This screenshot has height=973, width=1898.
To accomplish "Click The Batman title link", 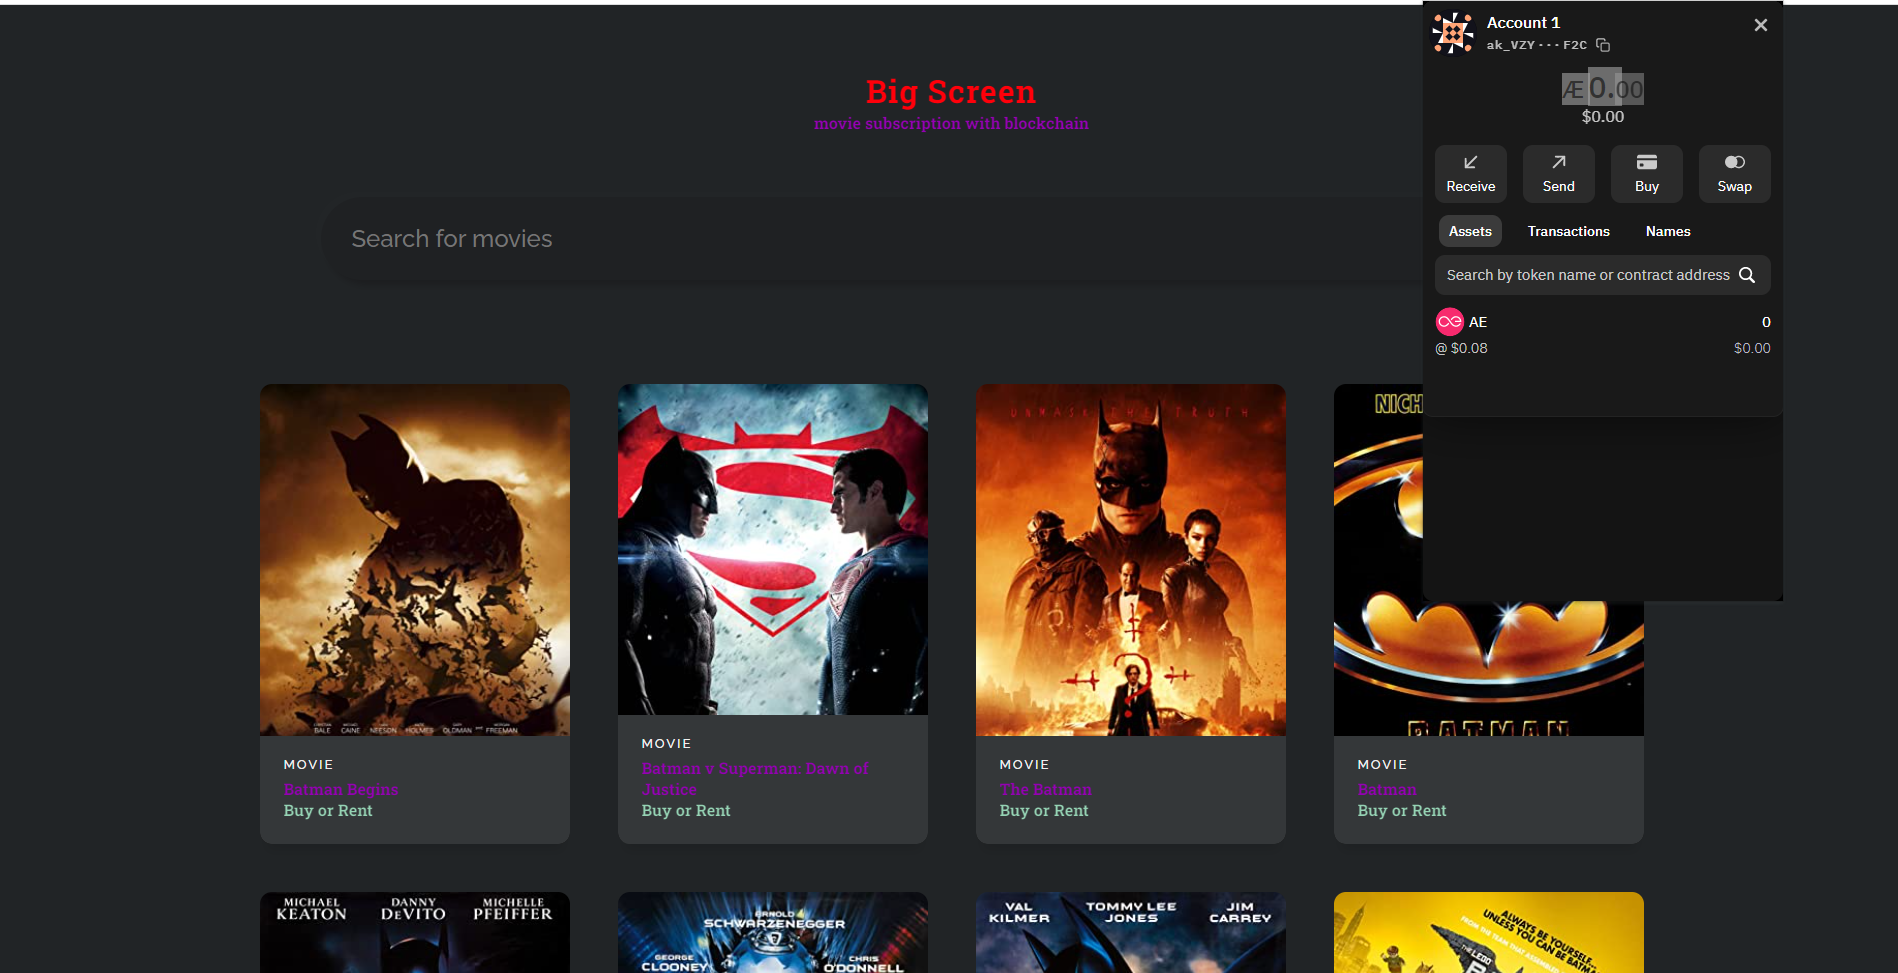I will coord(1046,790).
